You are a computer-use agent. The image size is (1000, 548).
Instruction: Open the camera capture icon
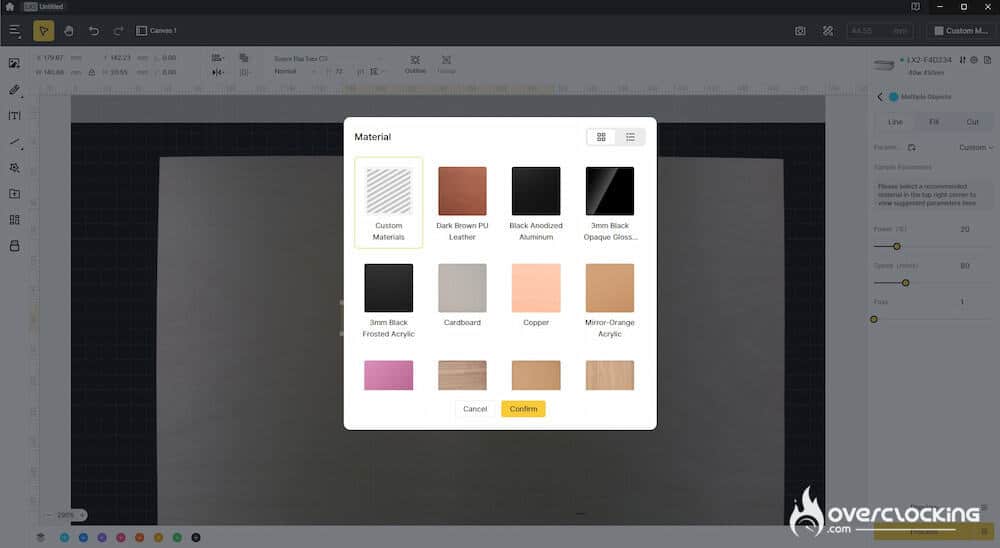[800, 31]
